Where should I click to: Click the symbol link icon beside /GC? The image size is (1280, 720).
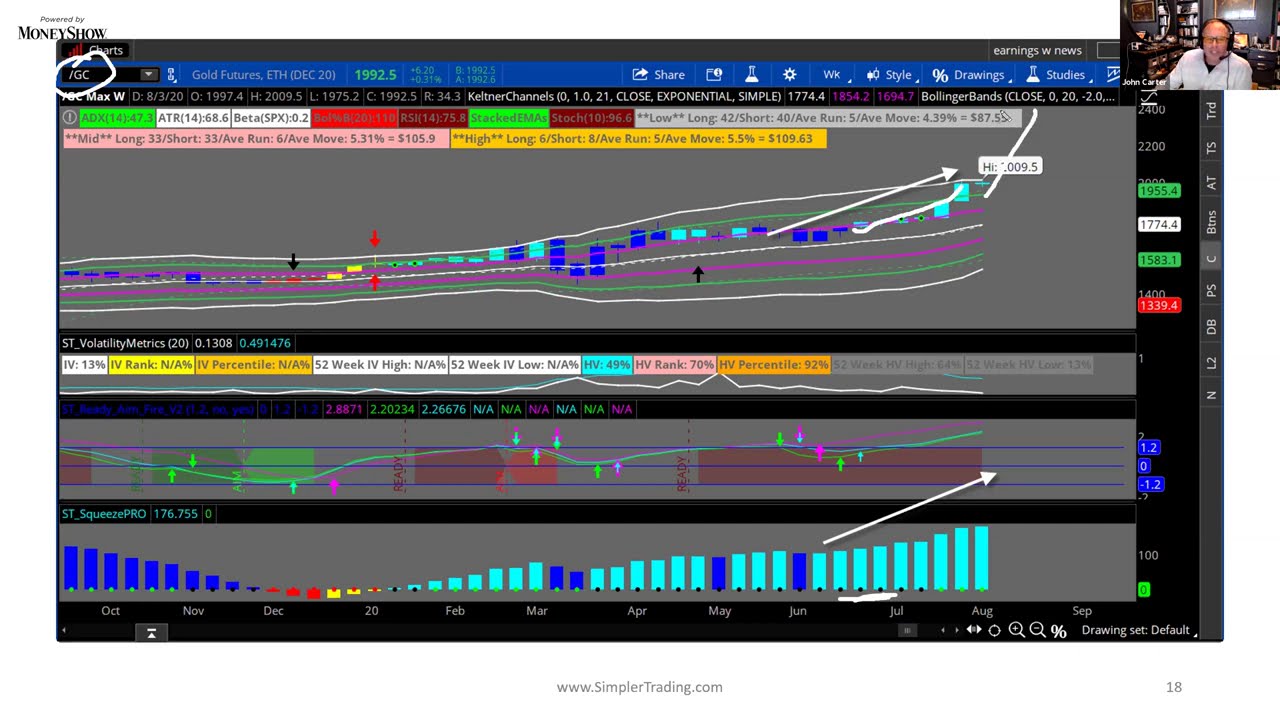coord(171,75)
